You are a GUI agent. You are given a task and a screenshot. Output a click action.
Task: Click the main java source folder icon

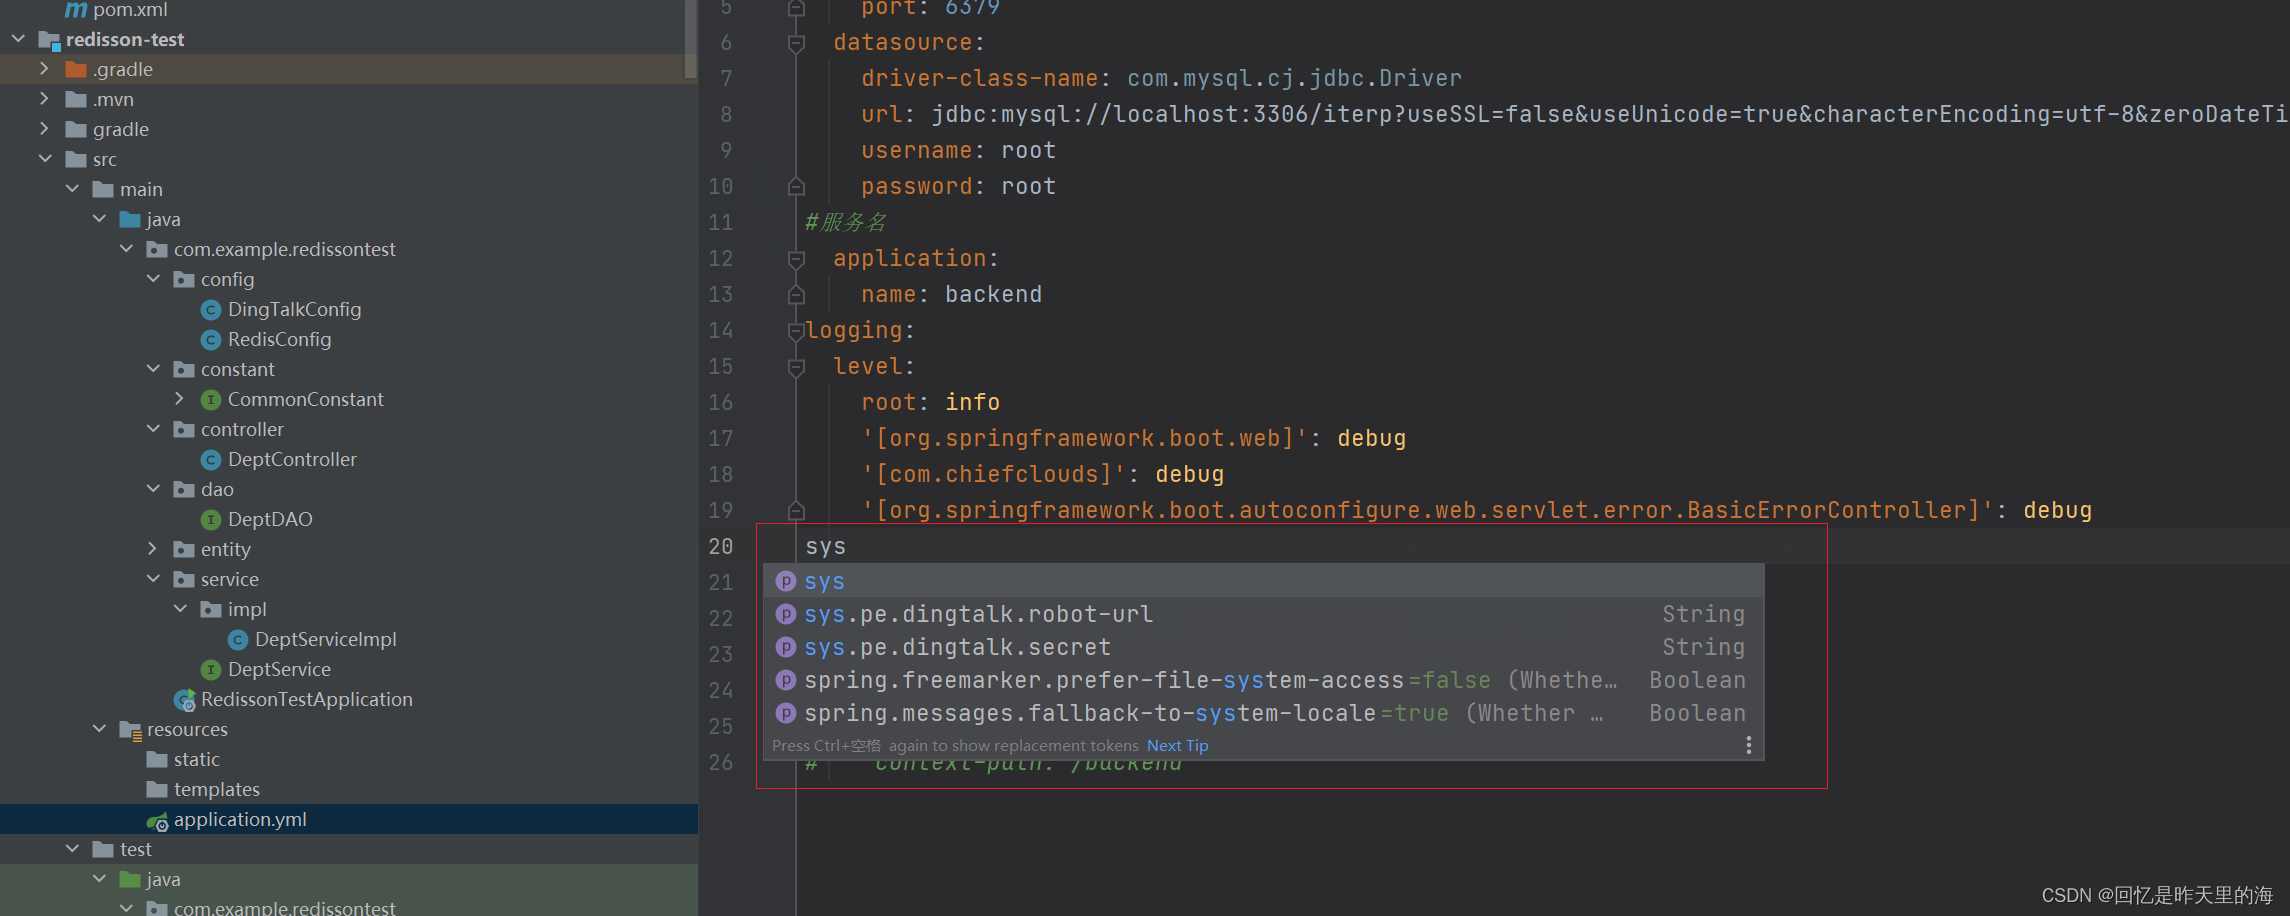coord(130,219)
